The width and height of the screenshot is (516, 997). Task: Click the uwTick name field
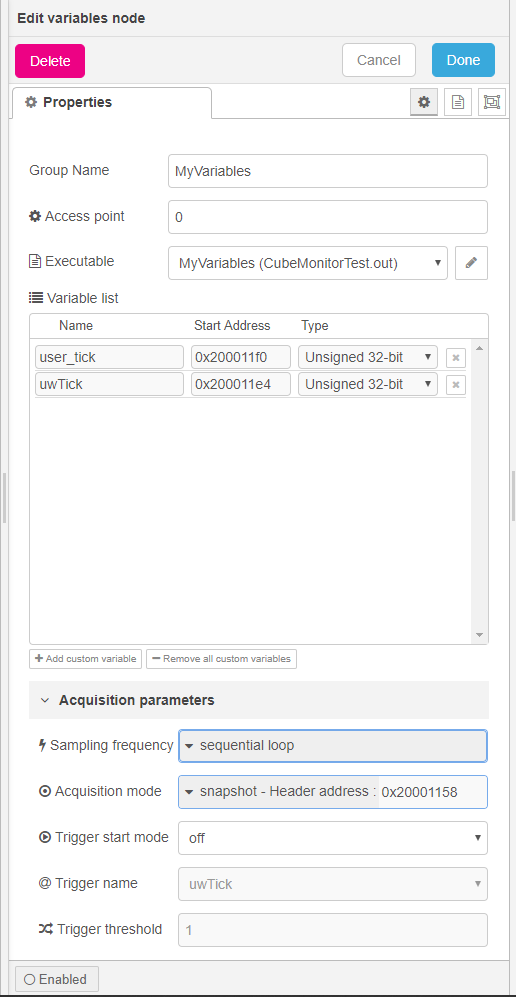[x=109, y=384]
